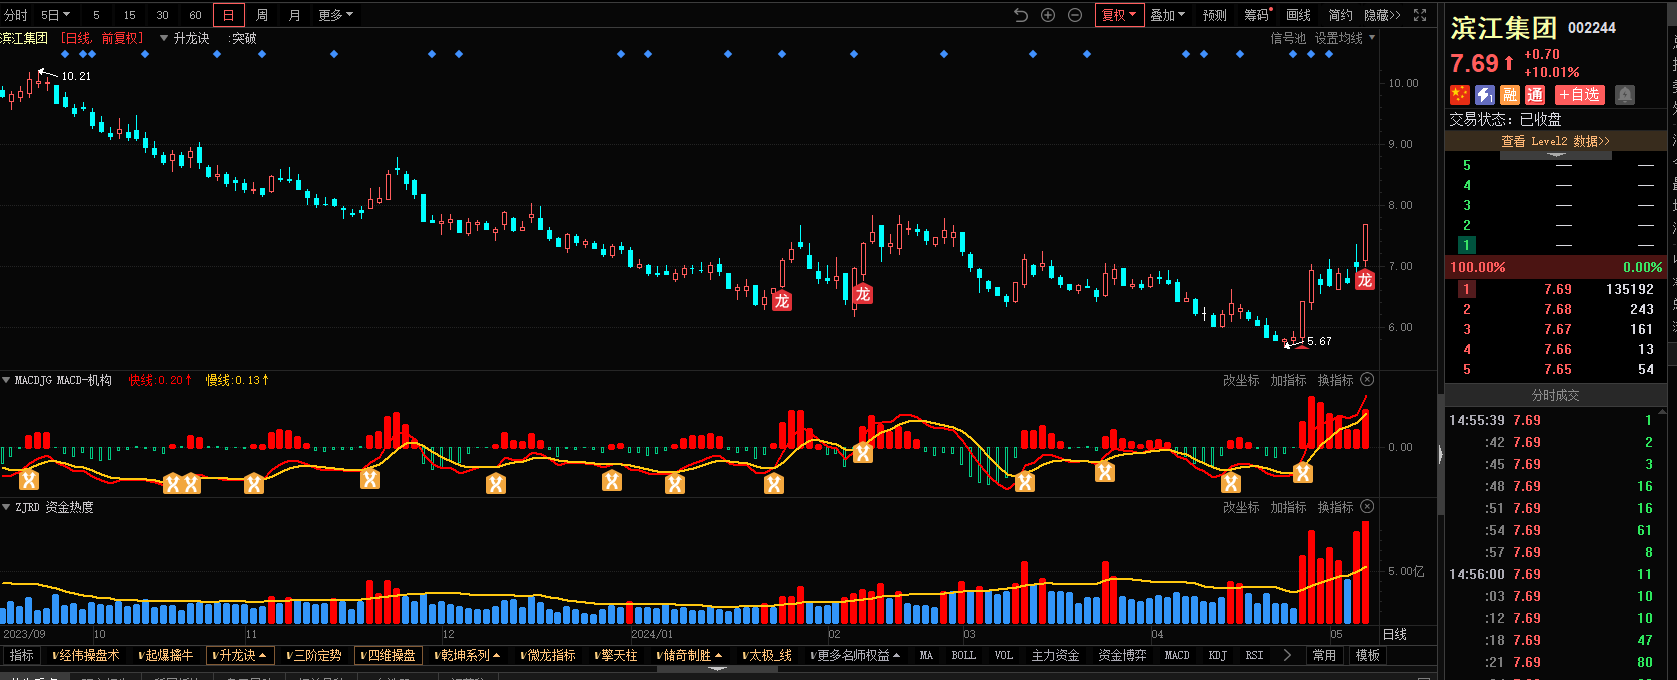Switch to the daily (日) period
Screen dimensions: 1677x680
click(x=229, y=15)
